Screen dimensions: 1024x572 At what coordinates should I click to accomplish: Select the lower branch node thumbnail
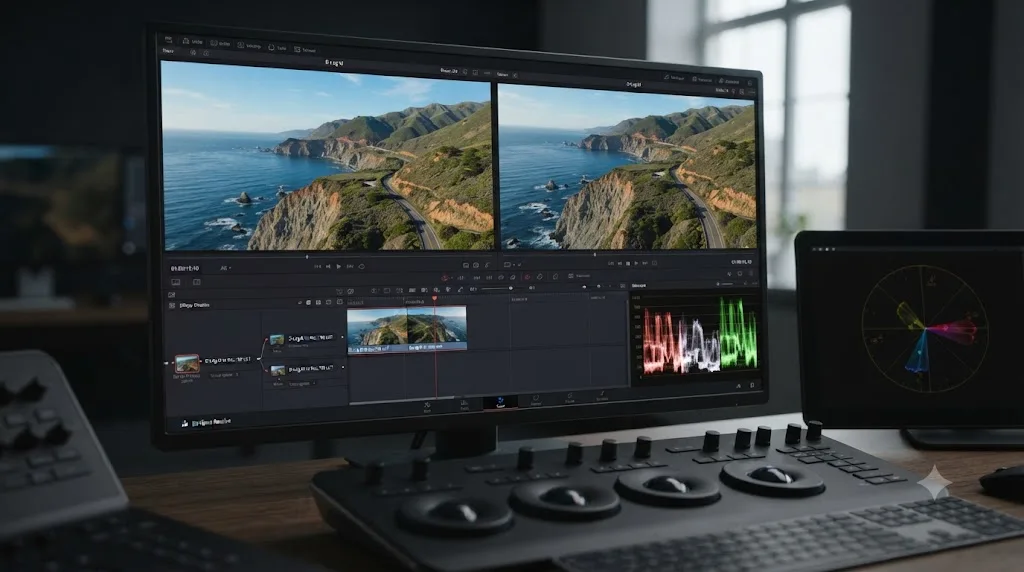278,370
